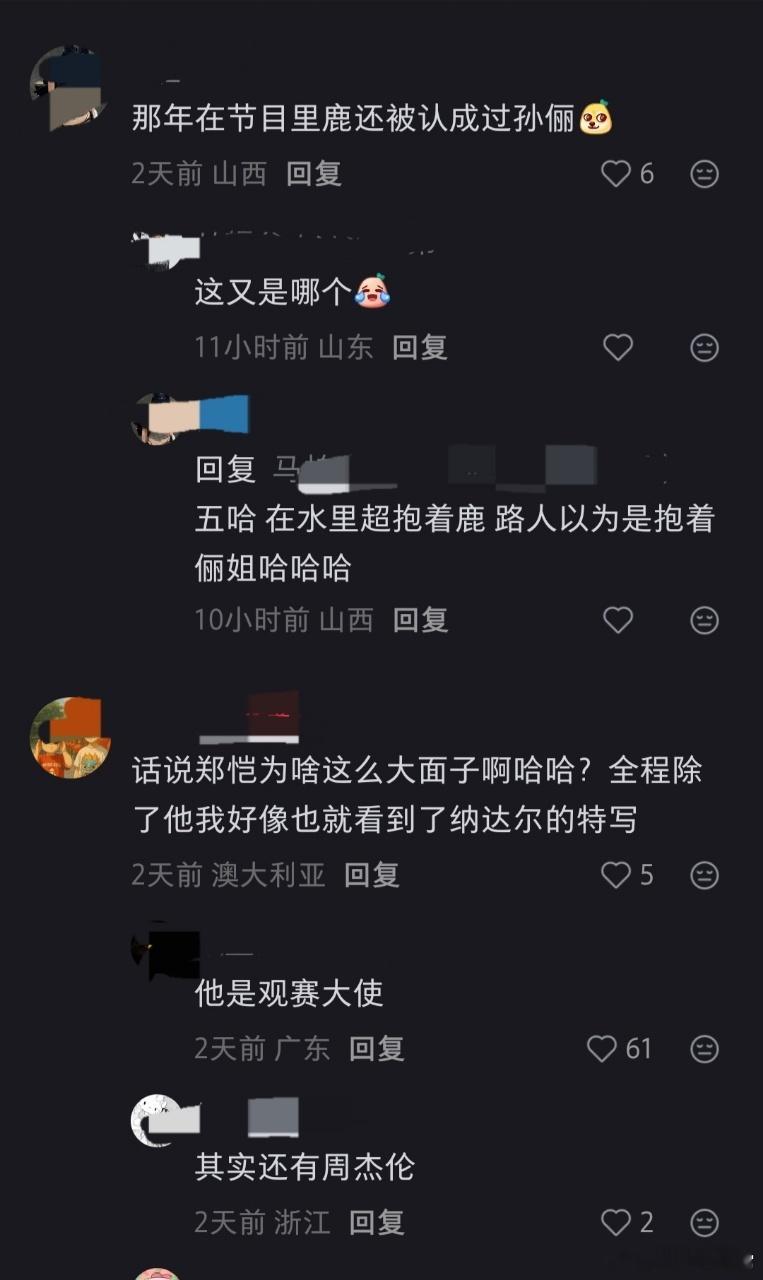Dislike the 郑恺 comment from 澳大利亚
Image resolution: width=763 pixels, height=1280 pixels.
(705, 875)
